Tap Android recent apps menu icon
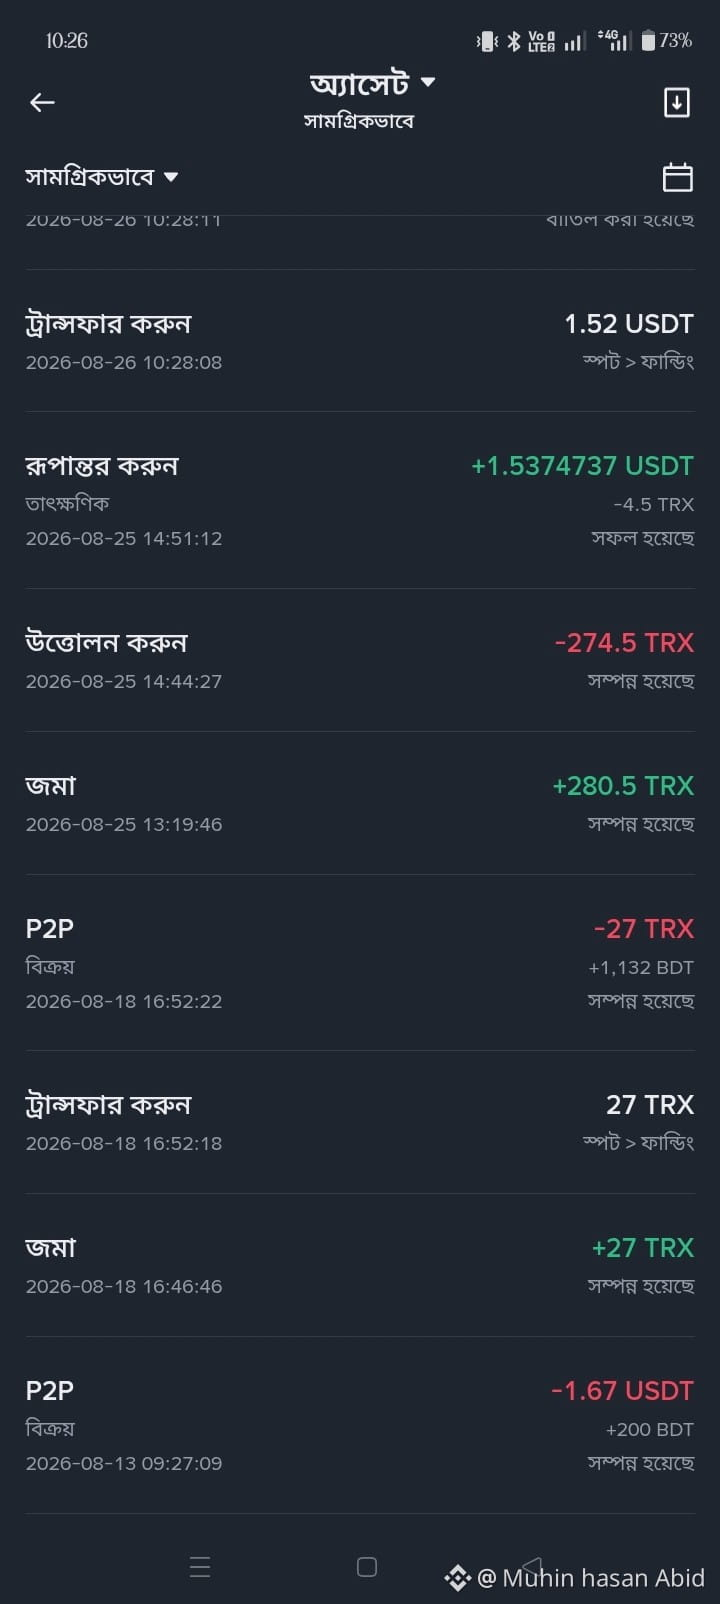 click(200, 1567)
